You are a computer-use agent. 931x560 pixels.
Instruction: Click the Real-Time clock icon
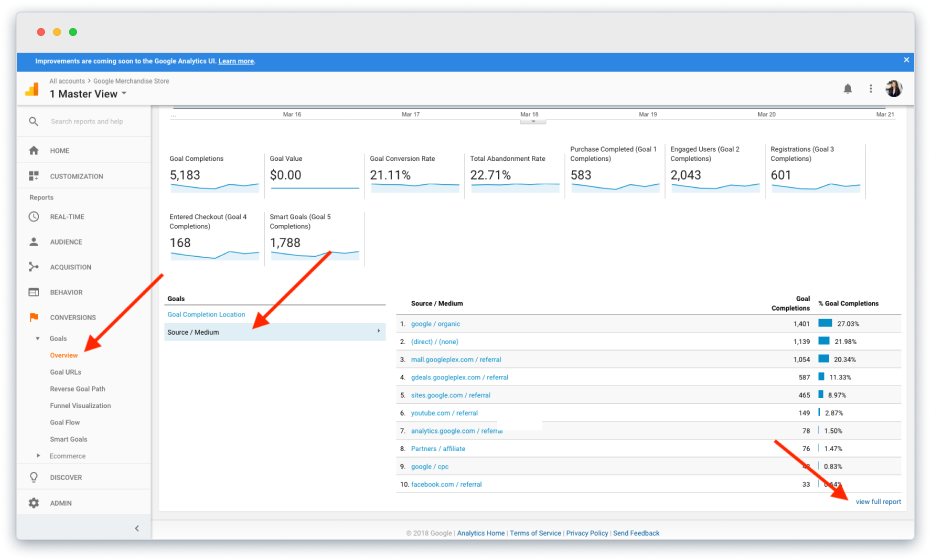pos(34,217)
